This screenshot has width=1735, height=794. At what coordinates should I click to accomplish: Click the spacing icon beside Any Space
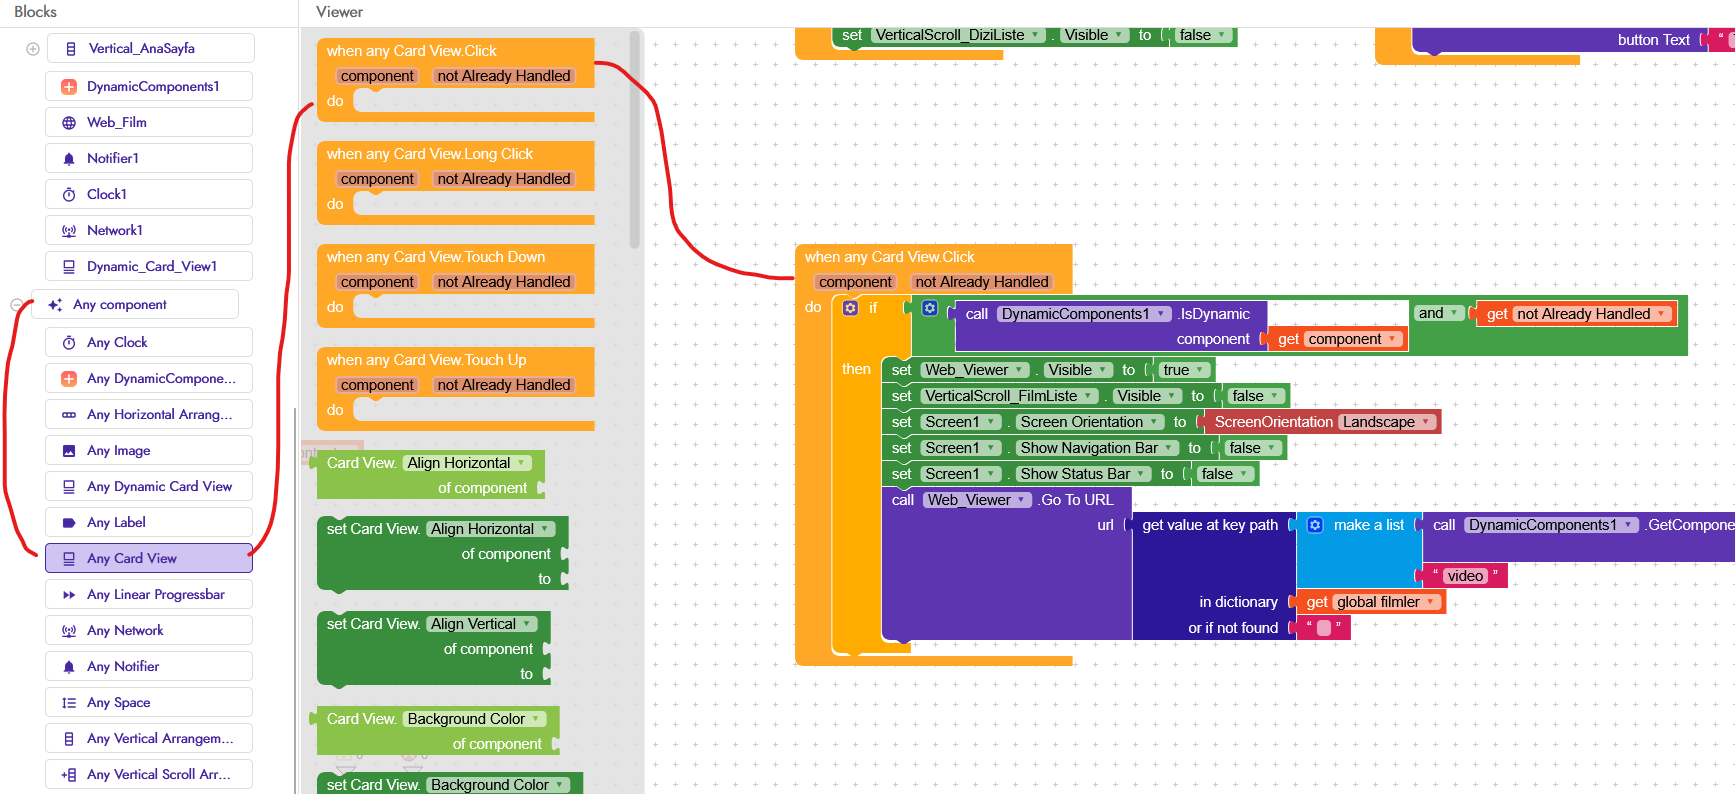(x=69, y=703)
